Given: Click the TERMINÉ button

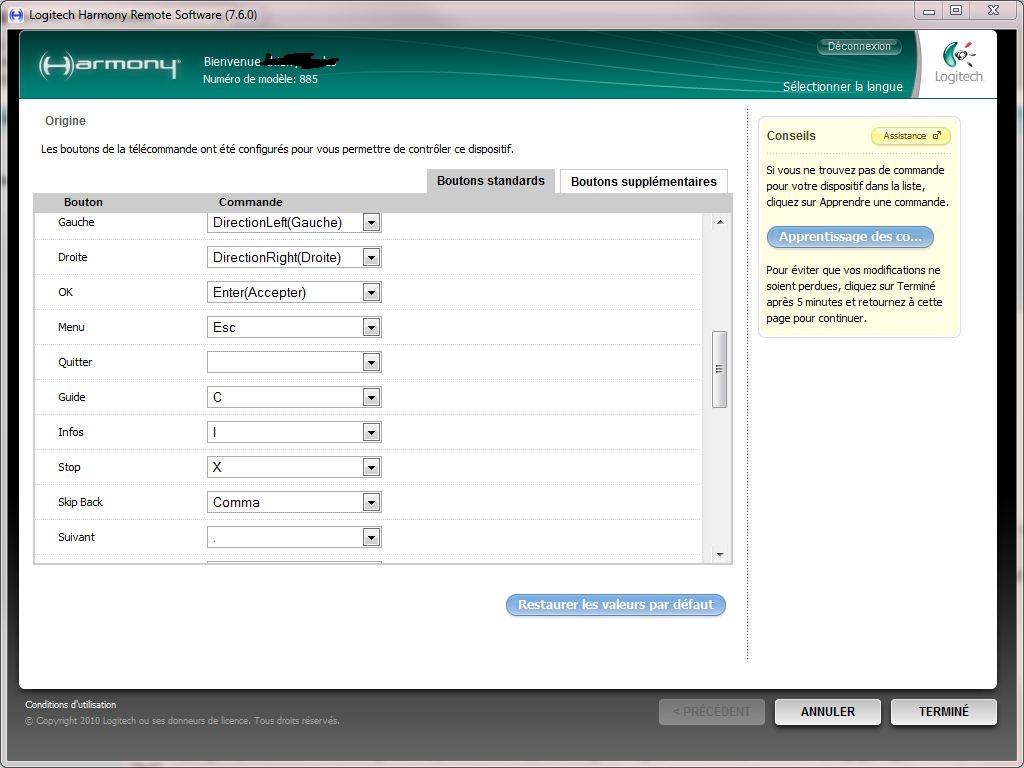Looking at the screenshot, I should 943,712.
